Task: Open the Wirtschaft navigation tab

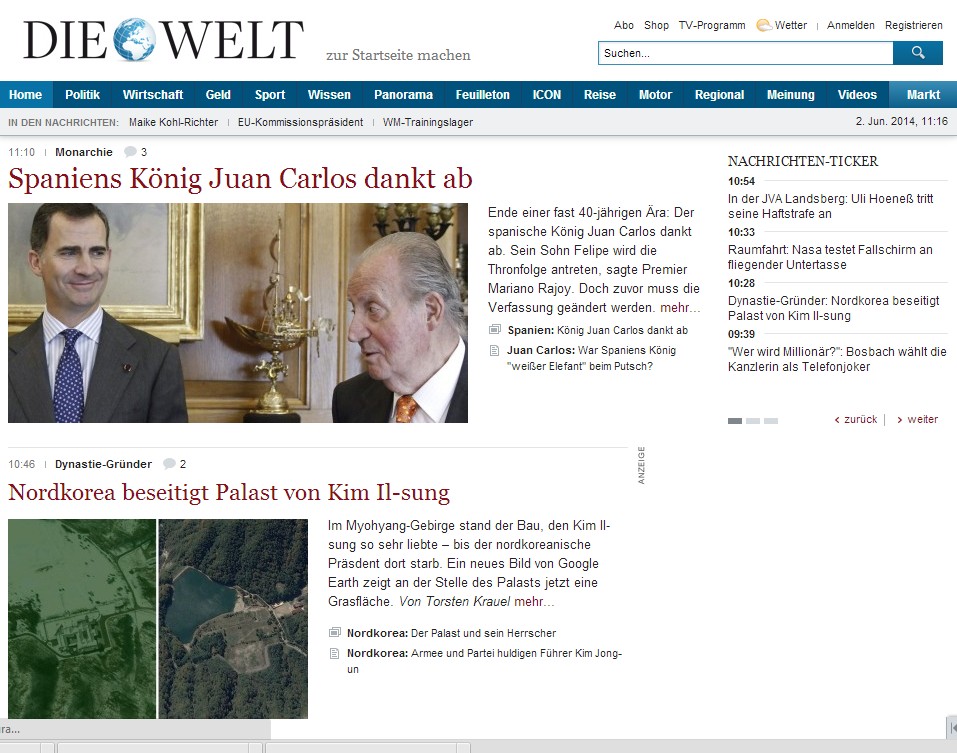Action: click(x=153, y=95)
